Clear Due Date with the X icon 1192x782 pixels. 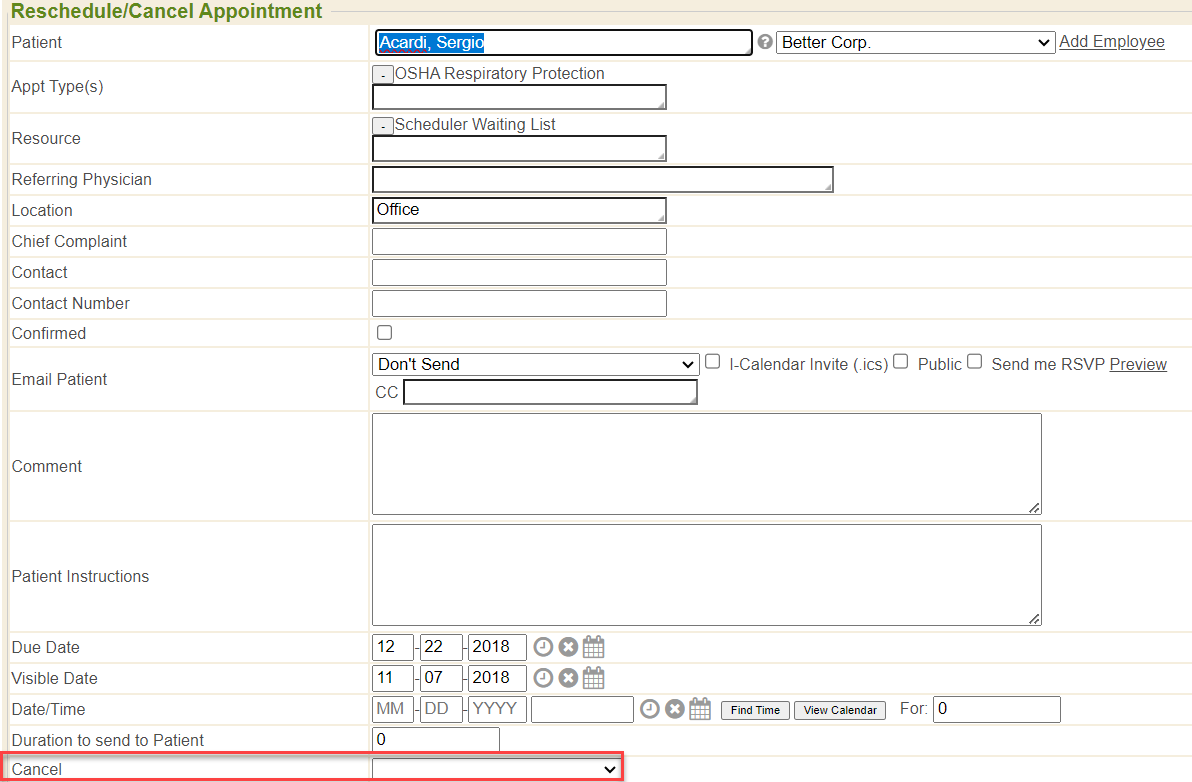point(568,647)
